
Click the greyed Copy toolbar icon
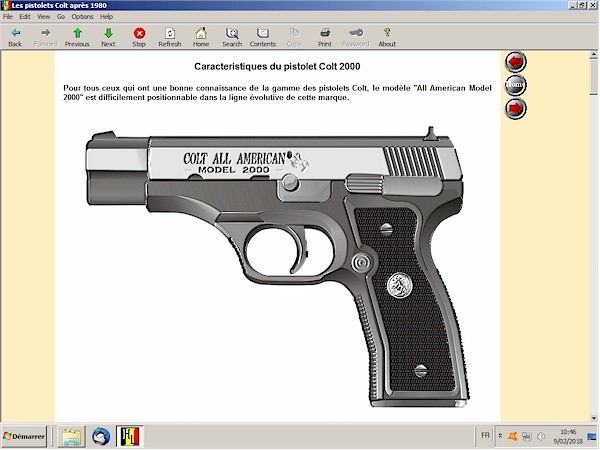coord(294,37)
